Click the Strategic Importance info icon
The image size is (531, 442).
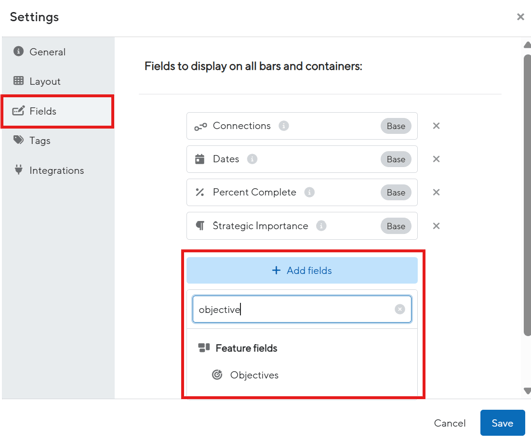[x=321, y=226]
